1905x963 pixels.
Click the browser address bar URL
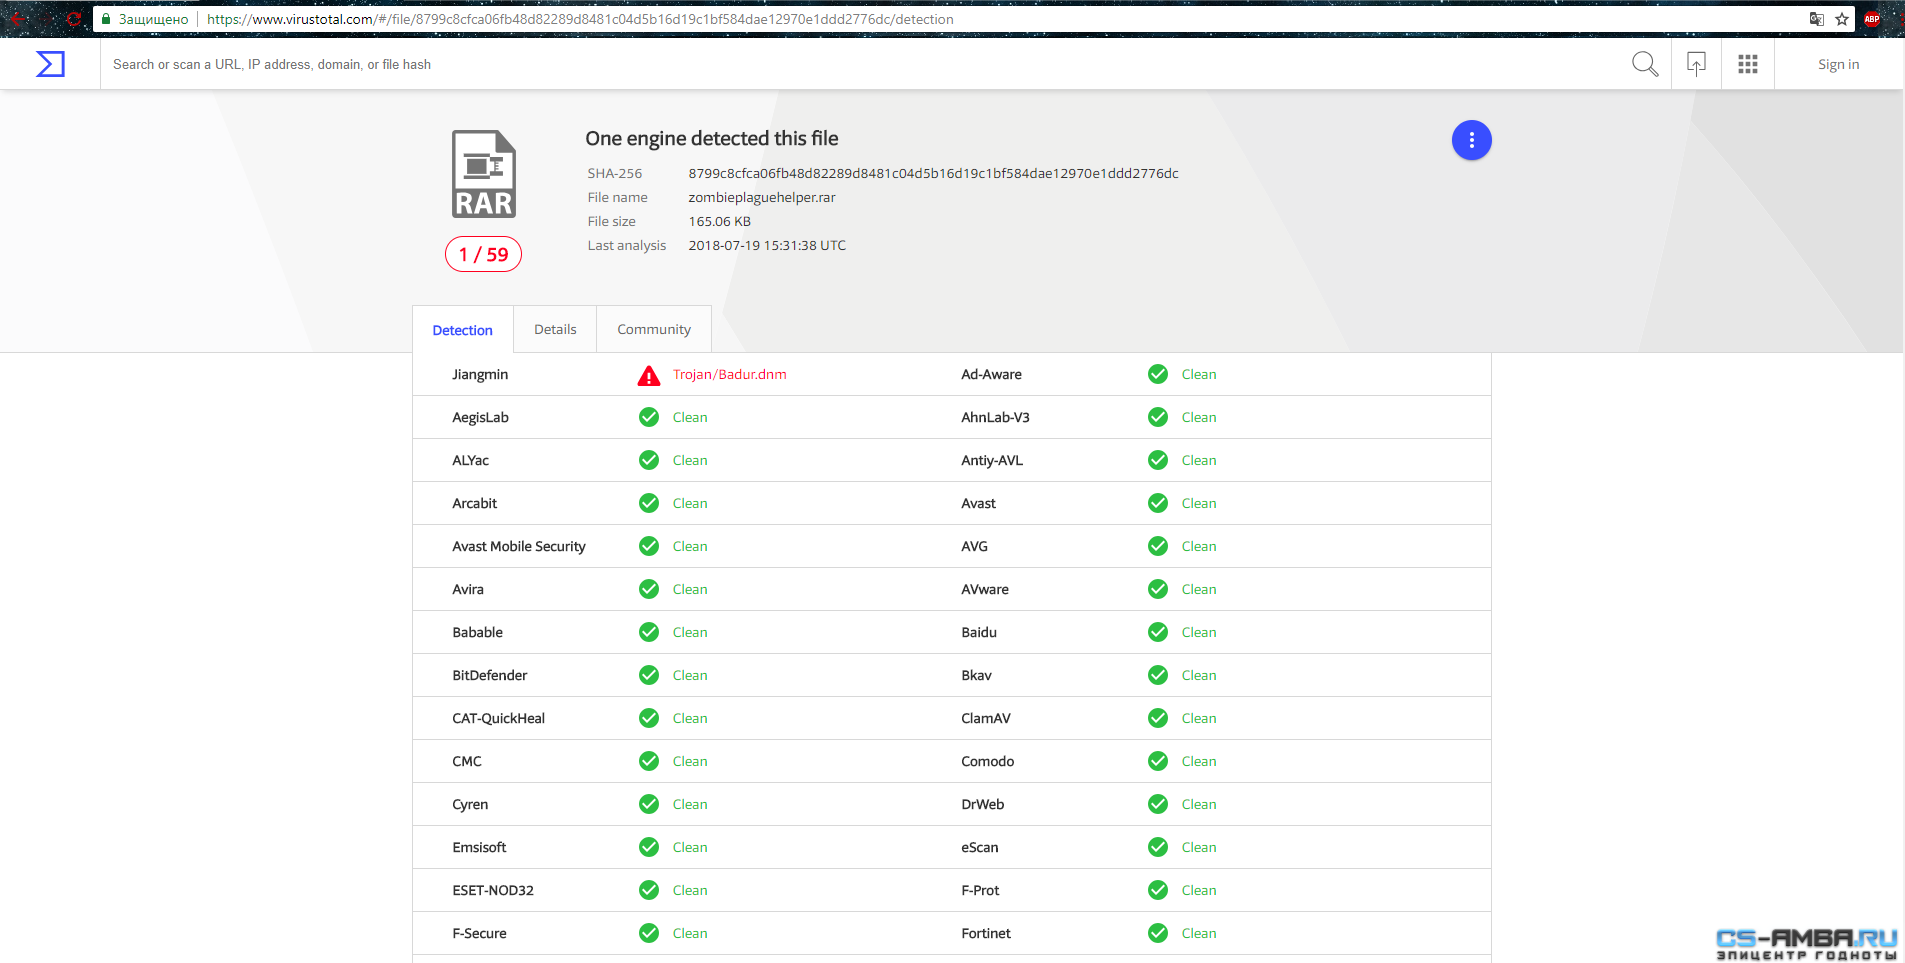pyautogui.click(x=580, y=19)
